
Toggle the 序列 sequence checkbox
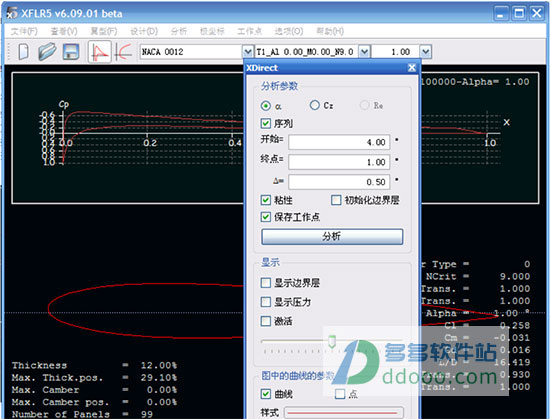(x=266, y=123)
